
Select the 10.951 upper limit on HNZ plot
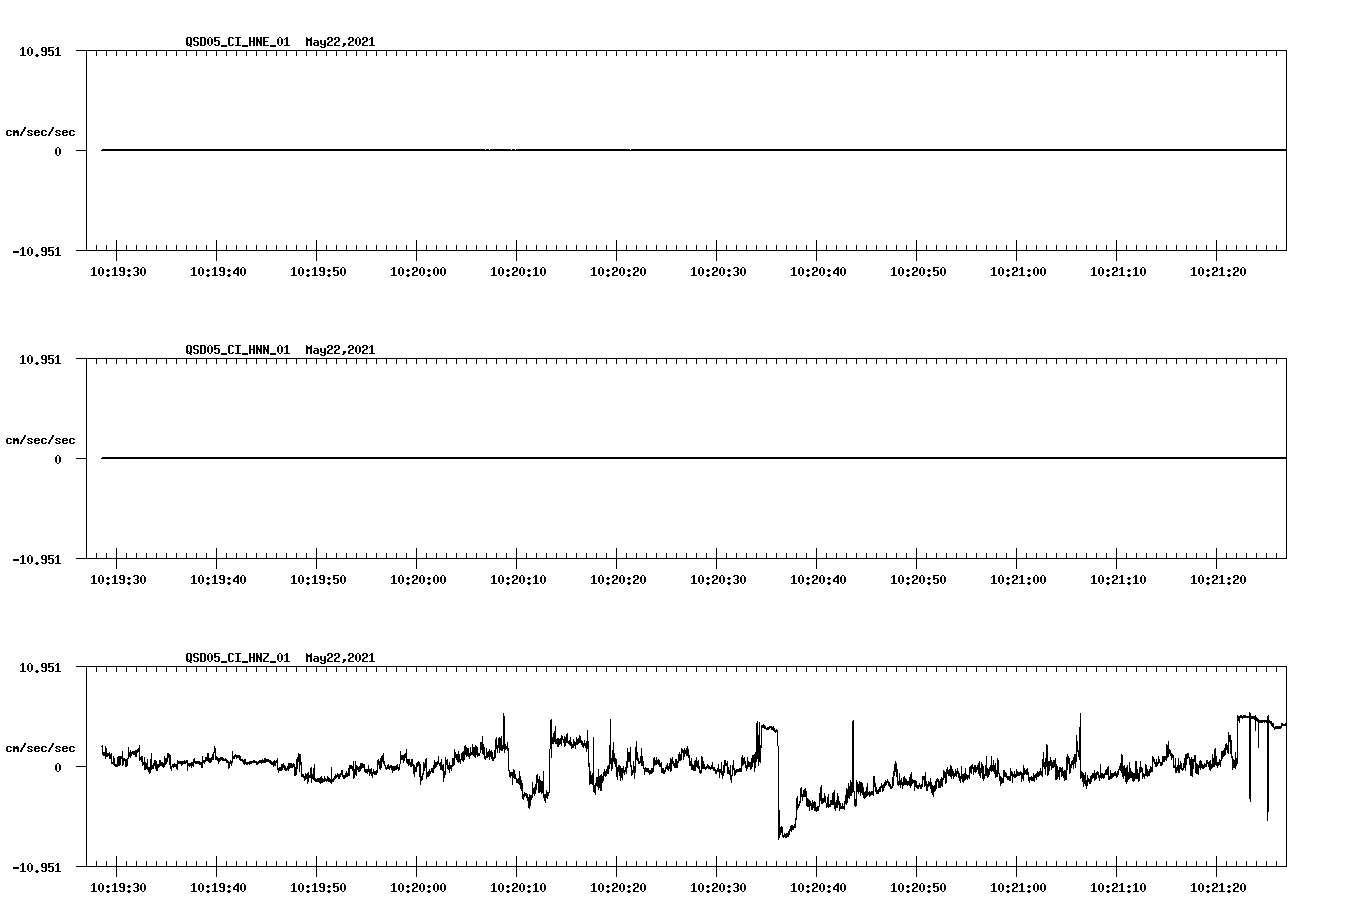pos(40,667)
